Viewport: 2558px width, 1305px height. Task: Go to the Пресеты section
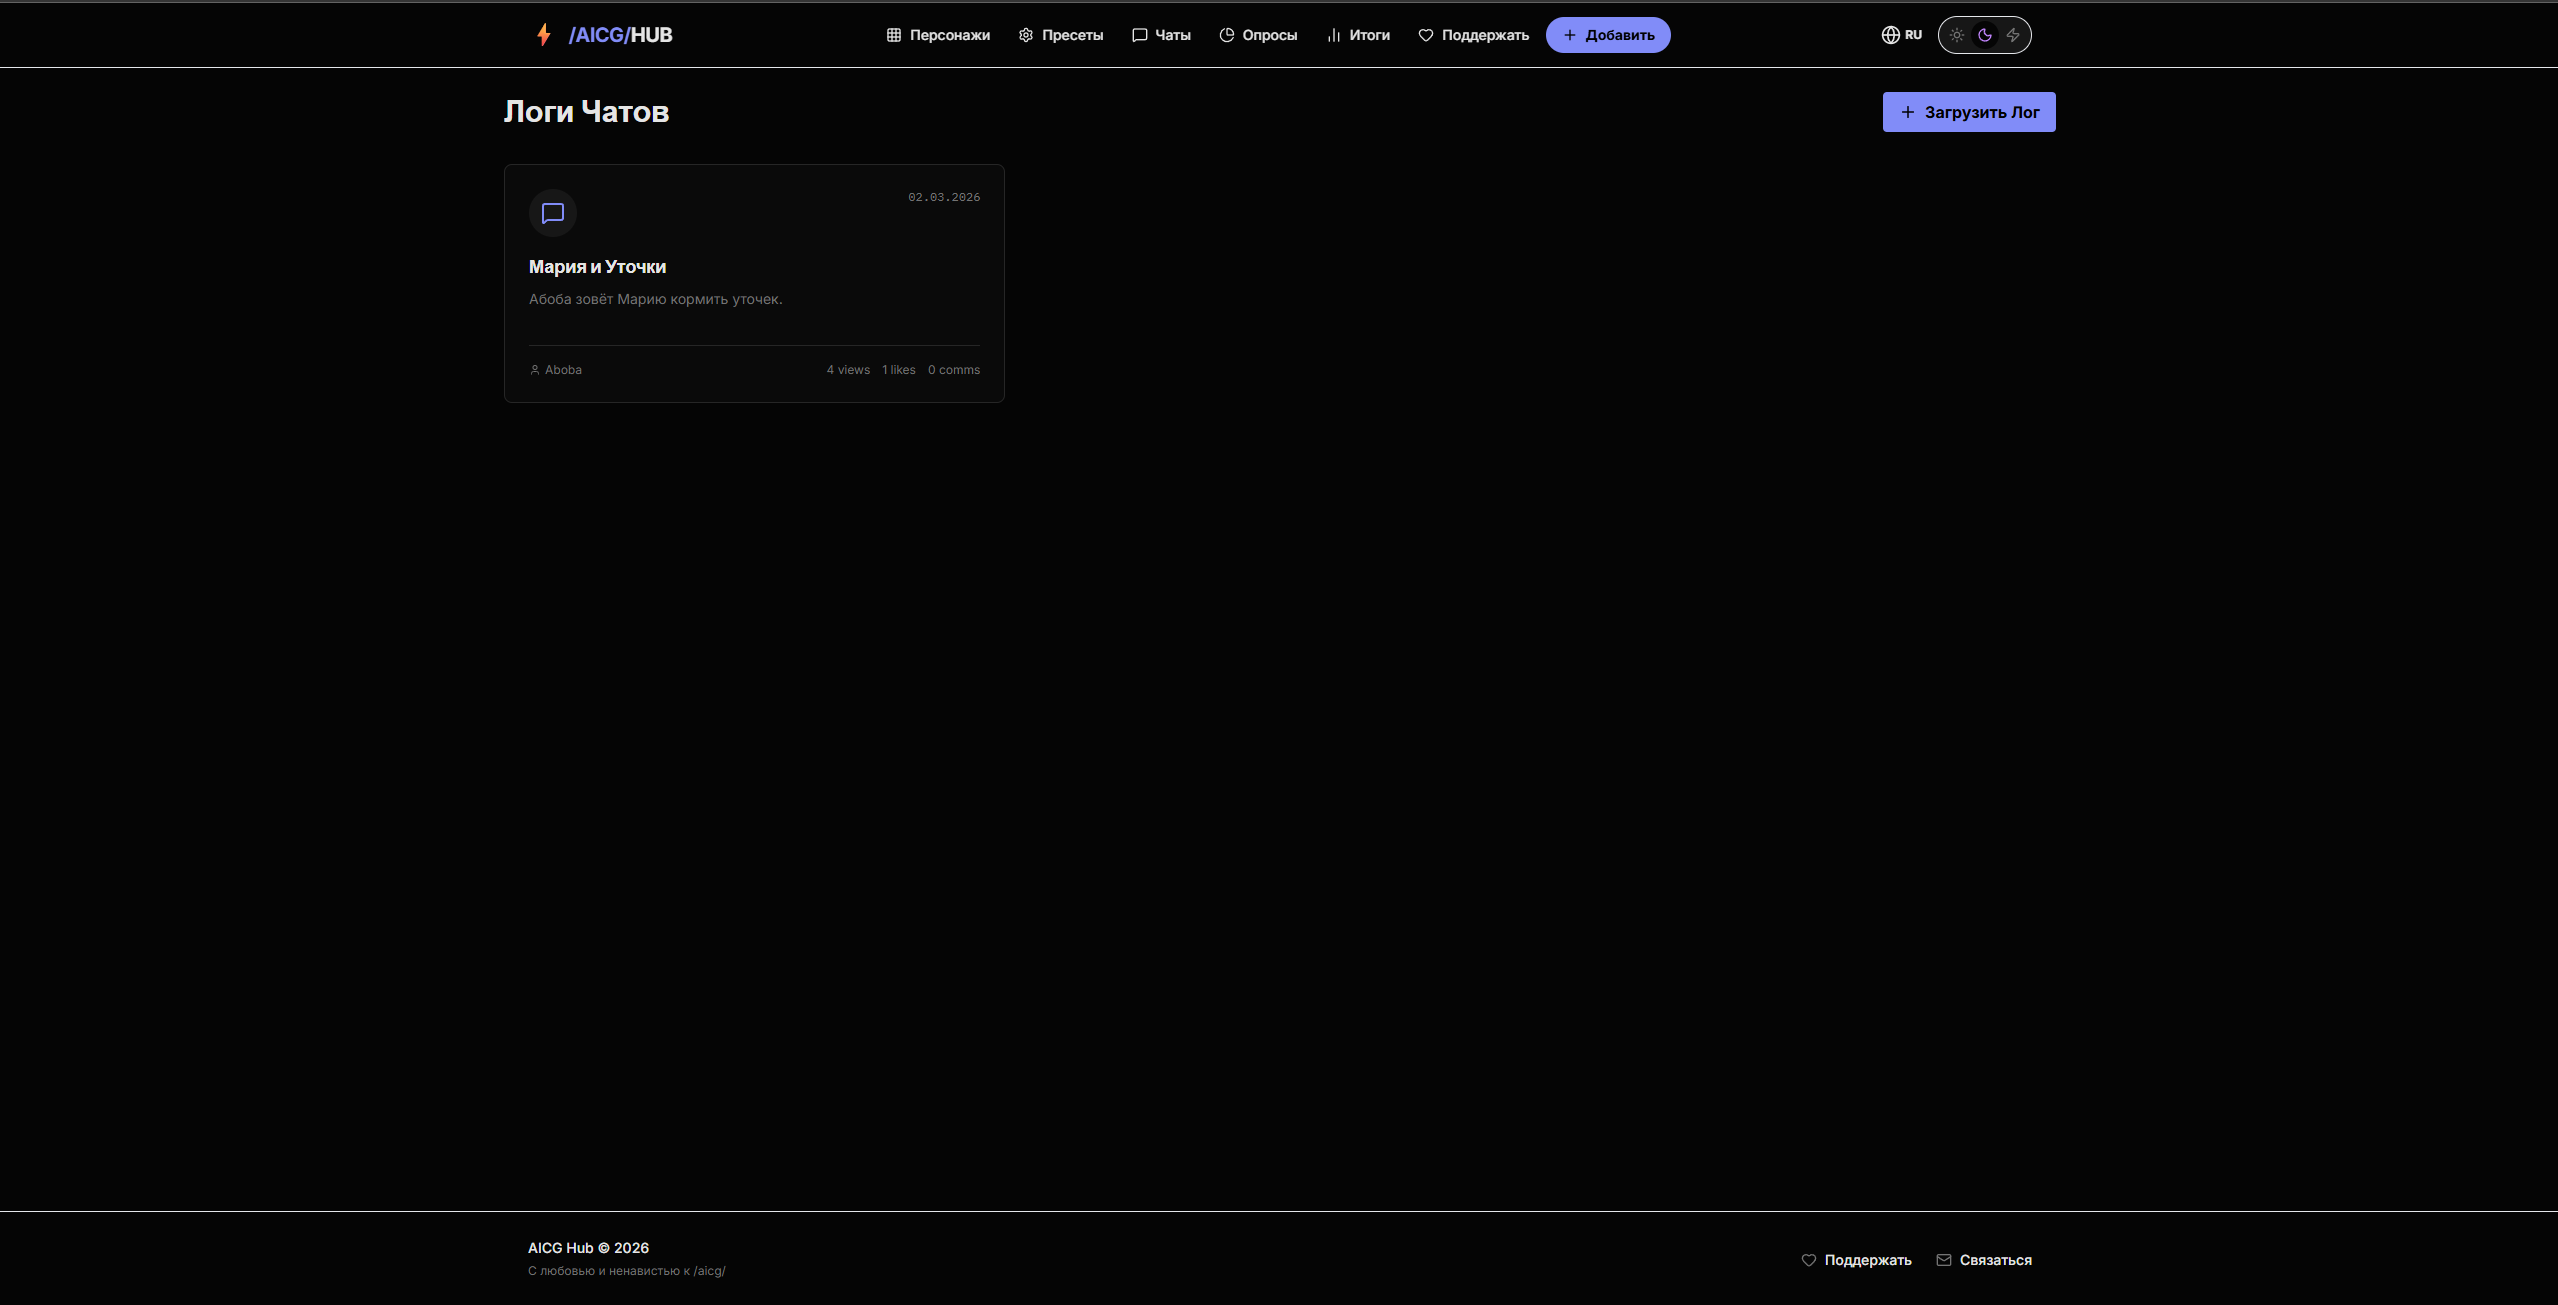[x=1061, y=35]
